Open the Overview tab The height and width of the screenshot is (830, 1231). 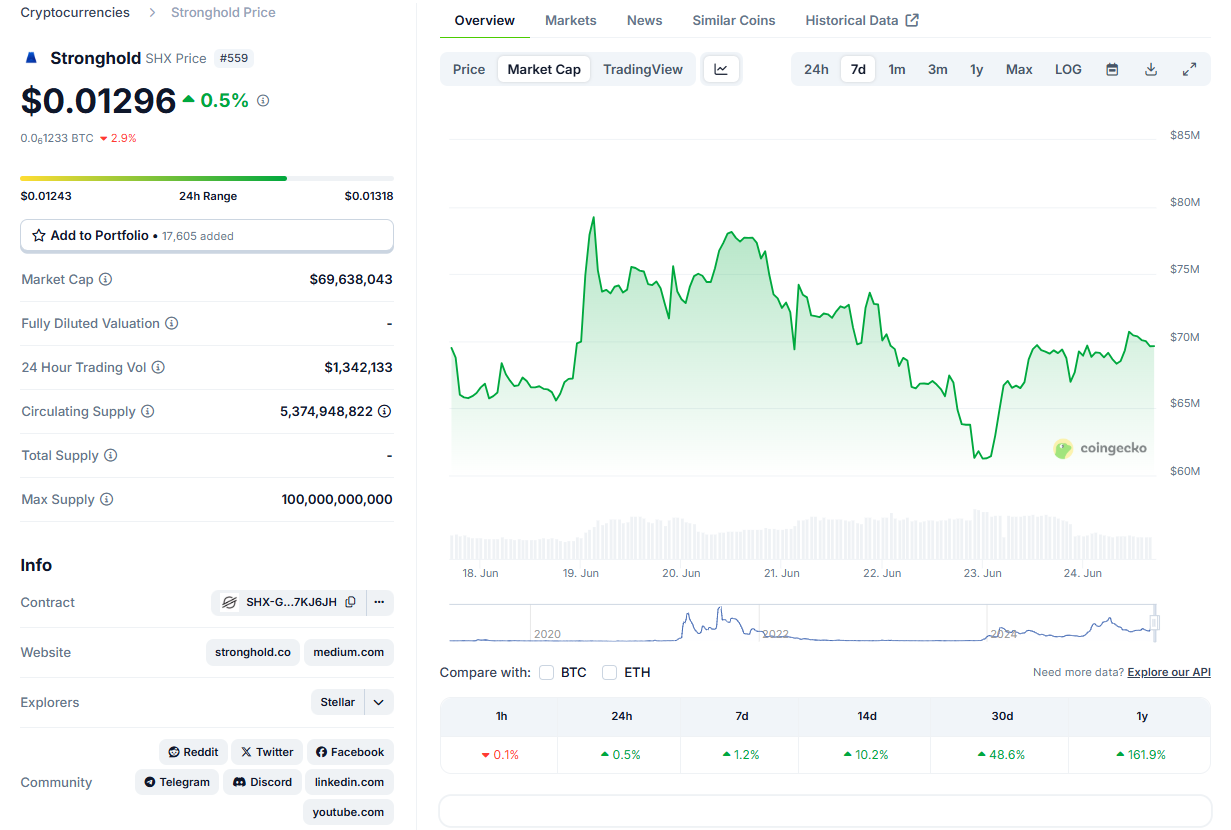coord(485,20)
